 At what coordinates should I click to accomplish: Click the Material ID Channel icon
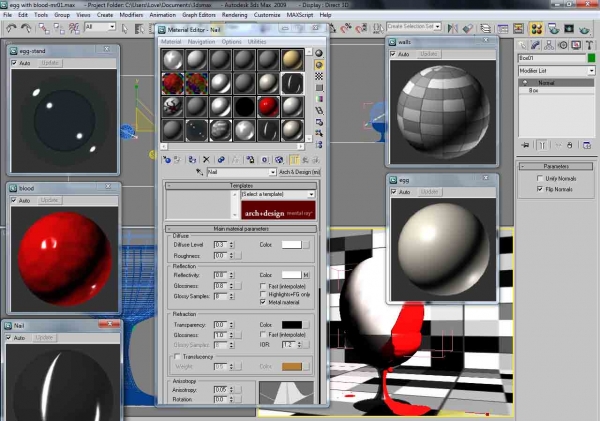264,160
